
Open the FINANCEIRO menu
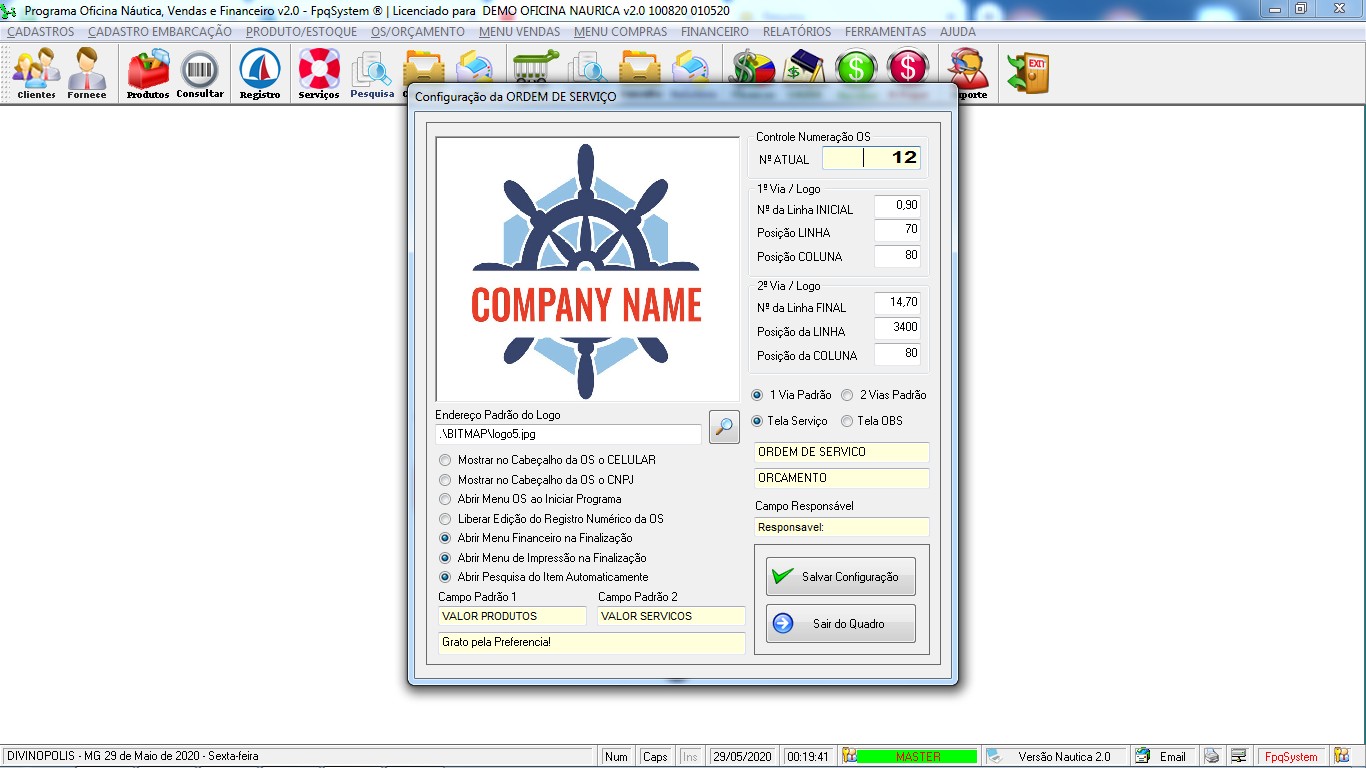[x=715, y=32]
